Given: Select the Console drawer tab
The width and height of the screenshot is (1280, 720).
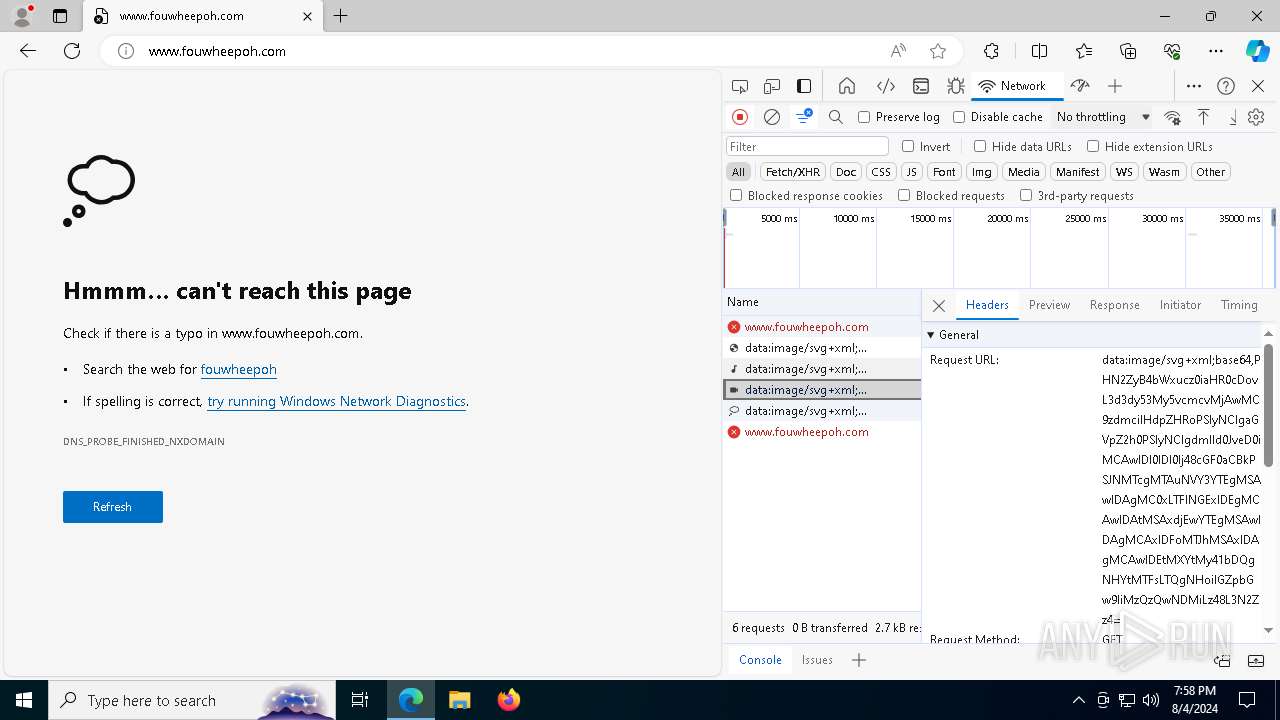Looking at the screenshot, I should point(760,660).
